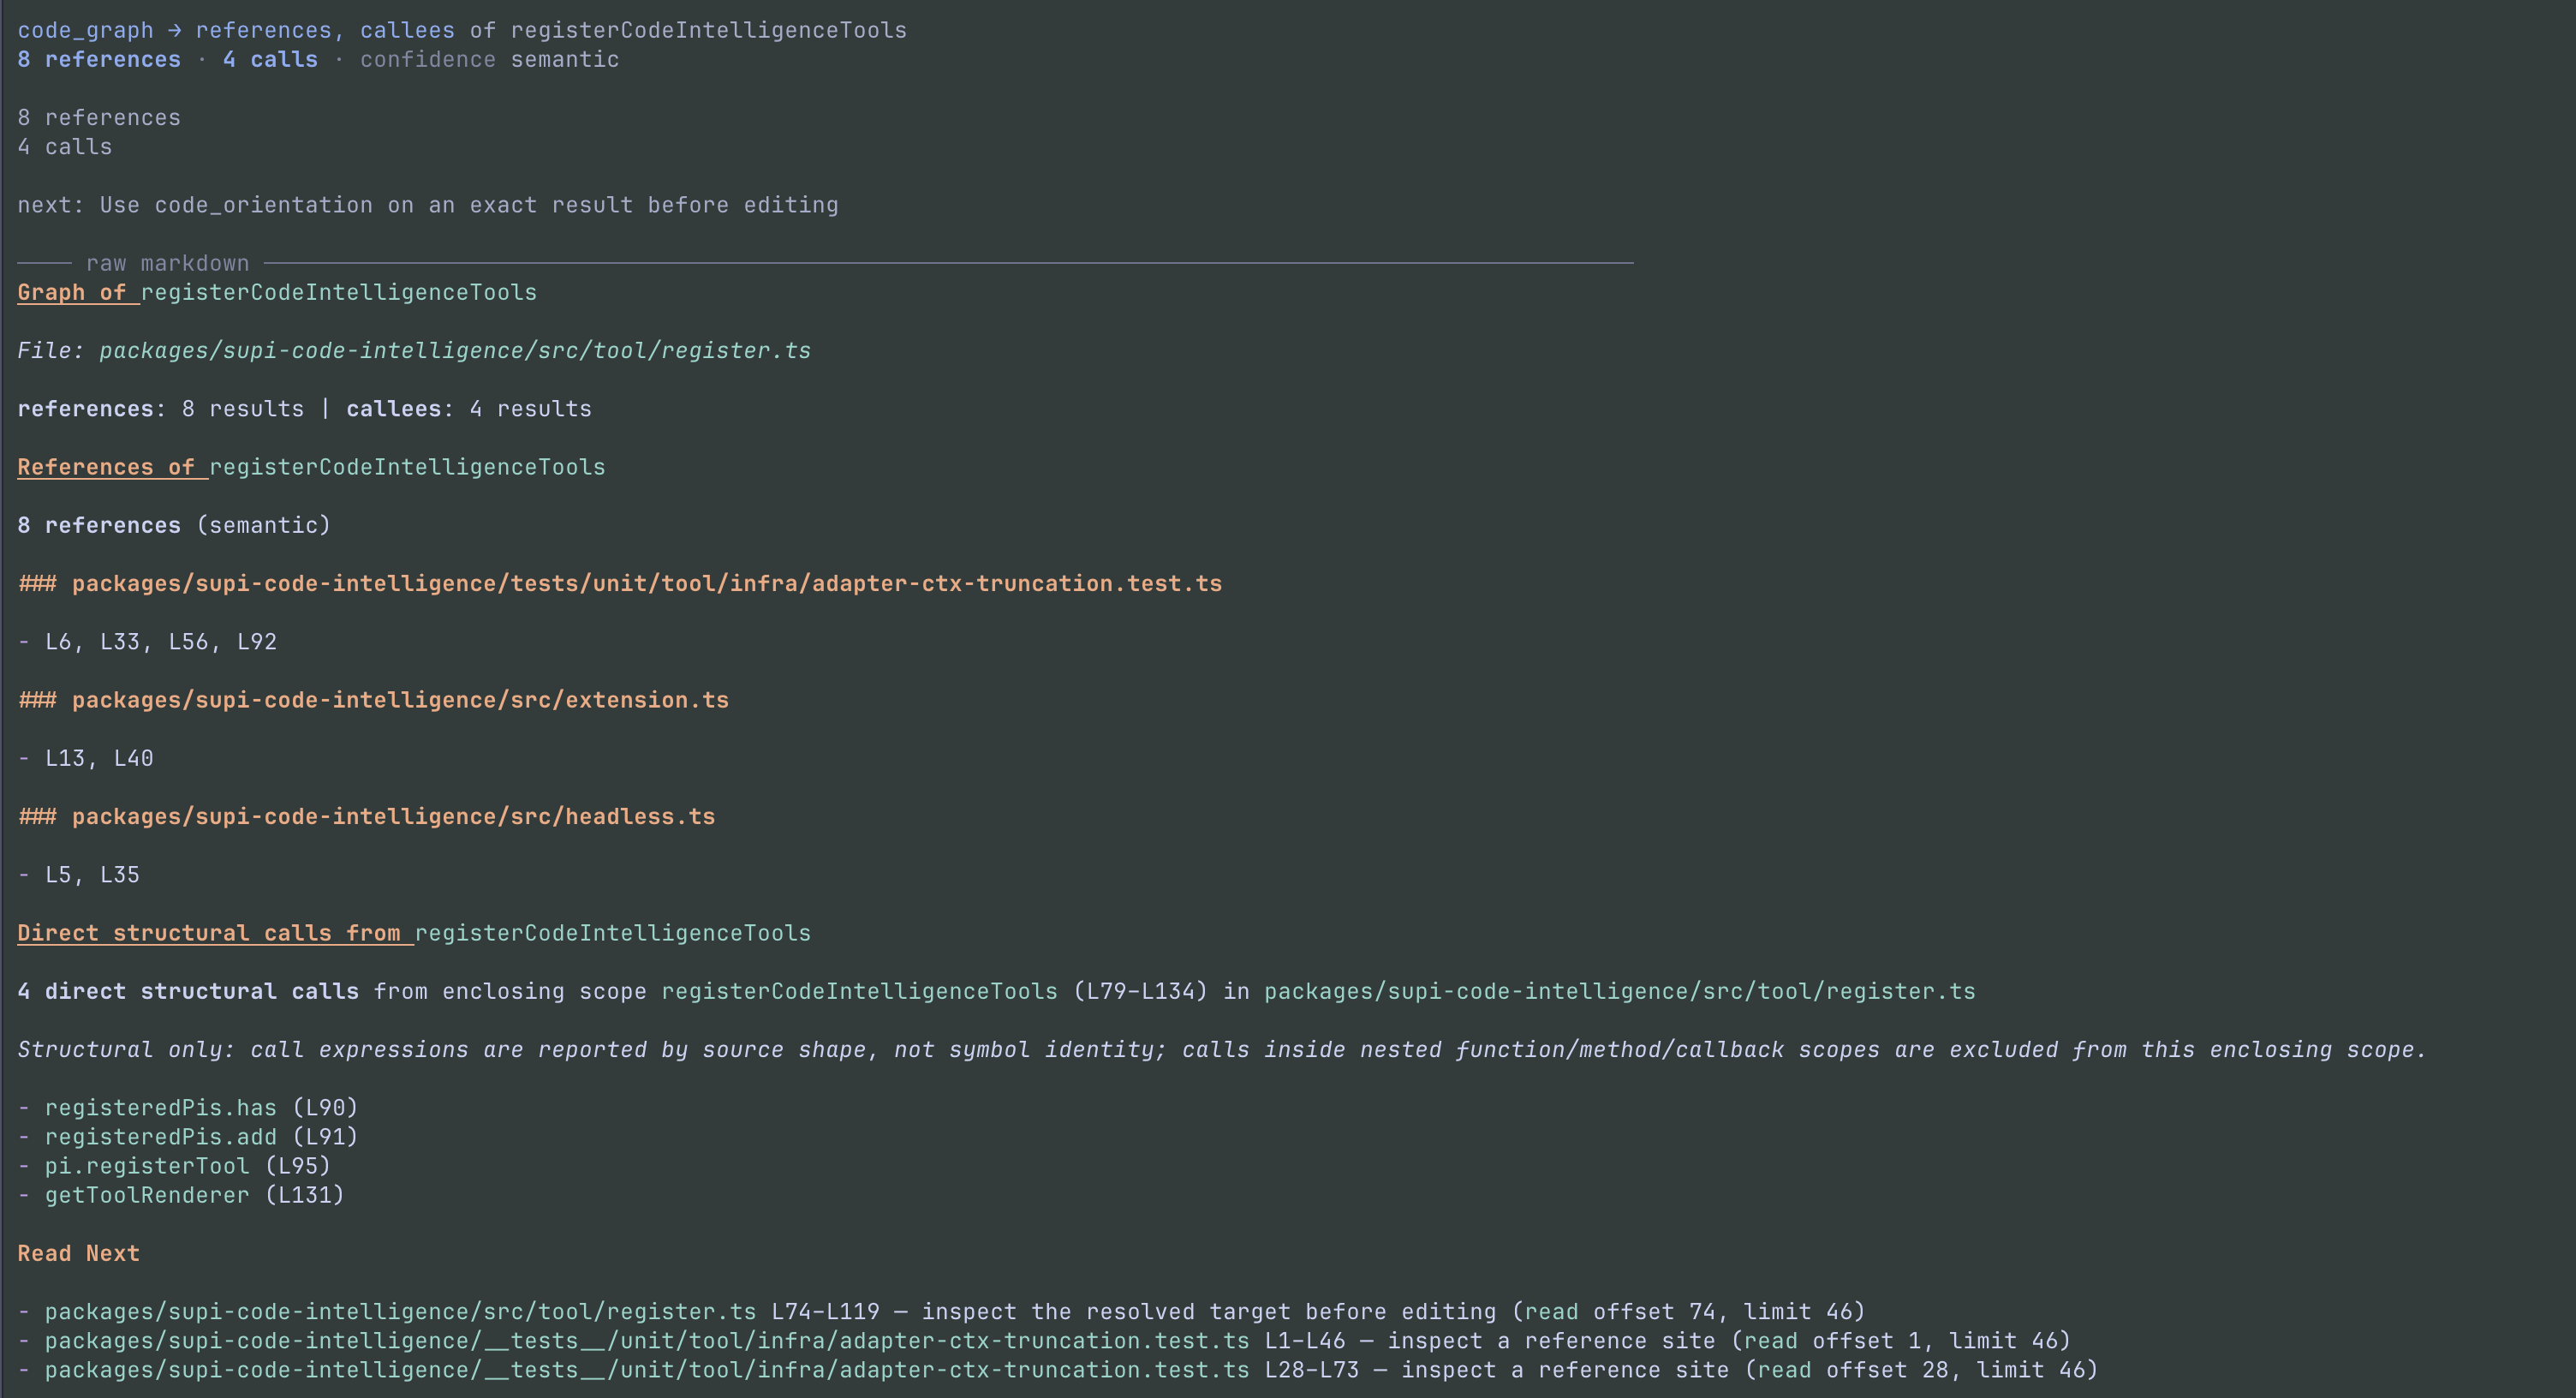Click 'callees: 4 results' count text
Viewport: 2576px width, 1398px height.
tap(469, 408)
